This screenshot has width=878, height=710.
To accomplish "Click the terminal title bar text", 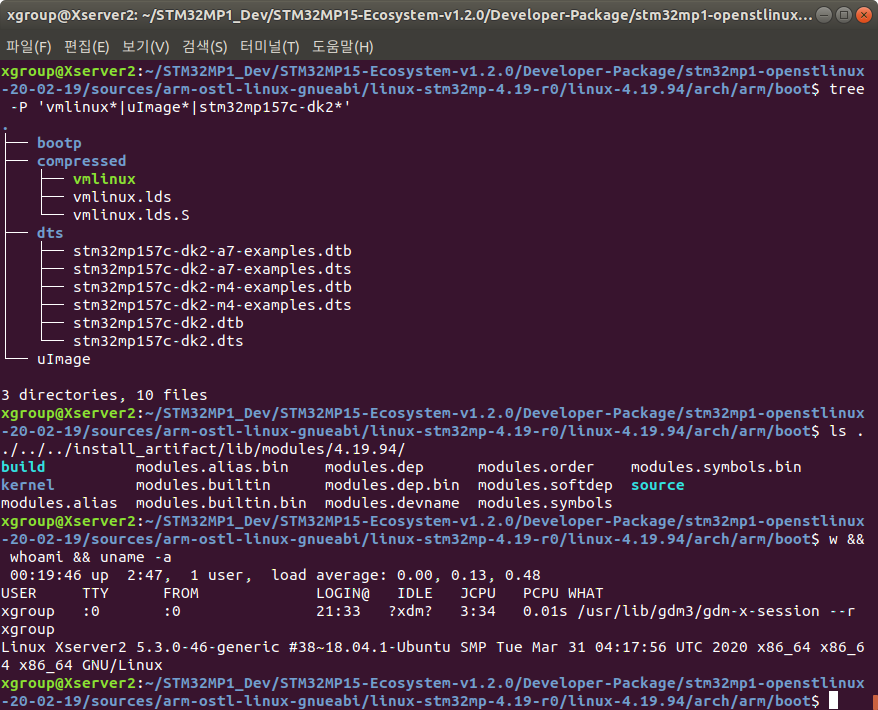I will [x=409, y=15].
